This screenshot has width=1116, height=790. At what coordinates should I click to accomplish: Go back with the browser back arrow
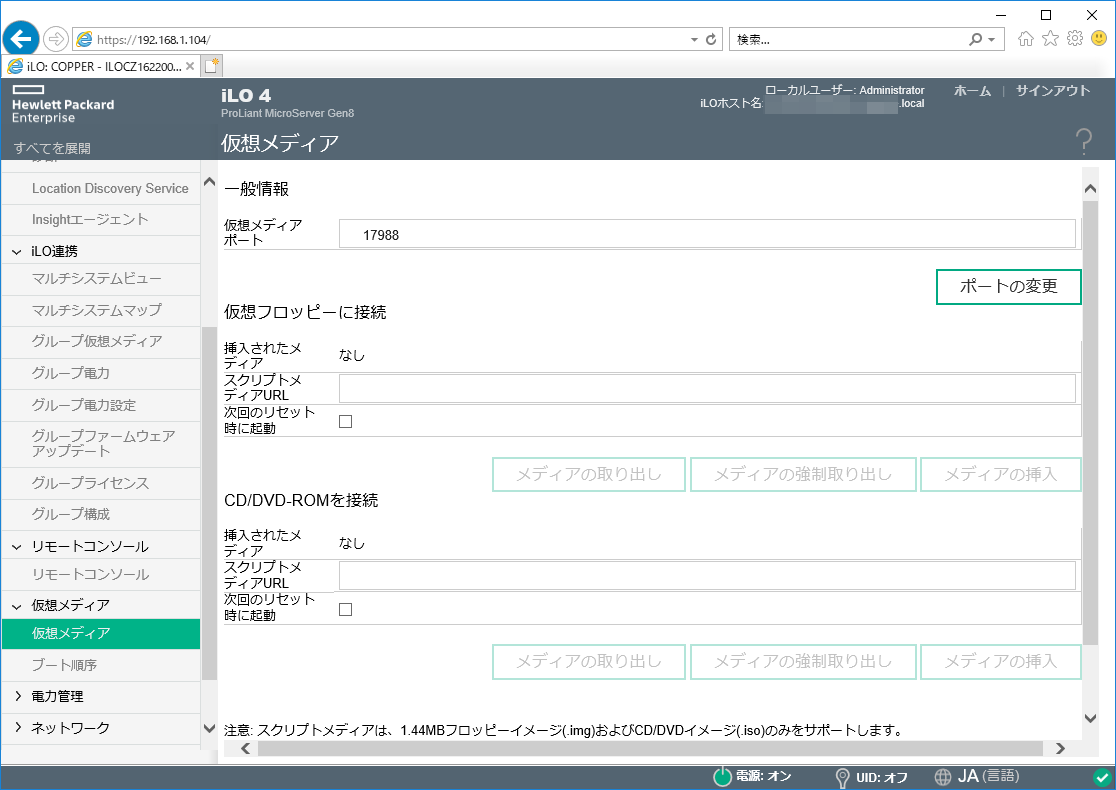click(x=21, y=38)
